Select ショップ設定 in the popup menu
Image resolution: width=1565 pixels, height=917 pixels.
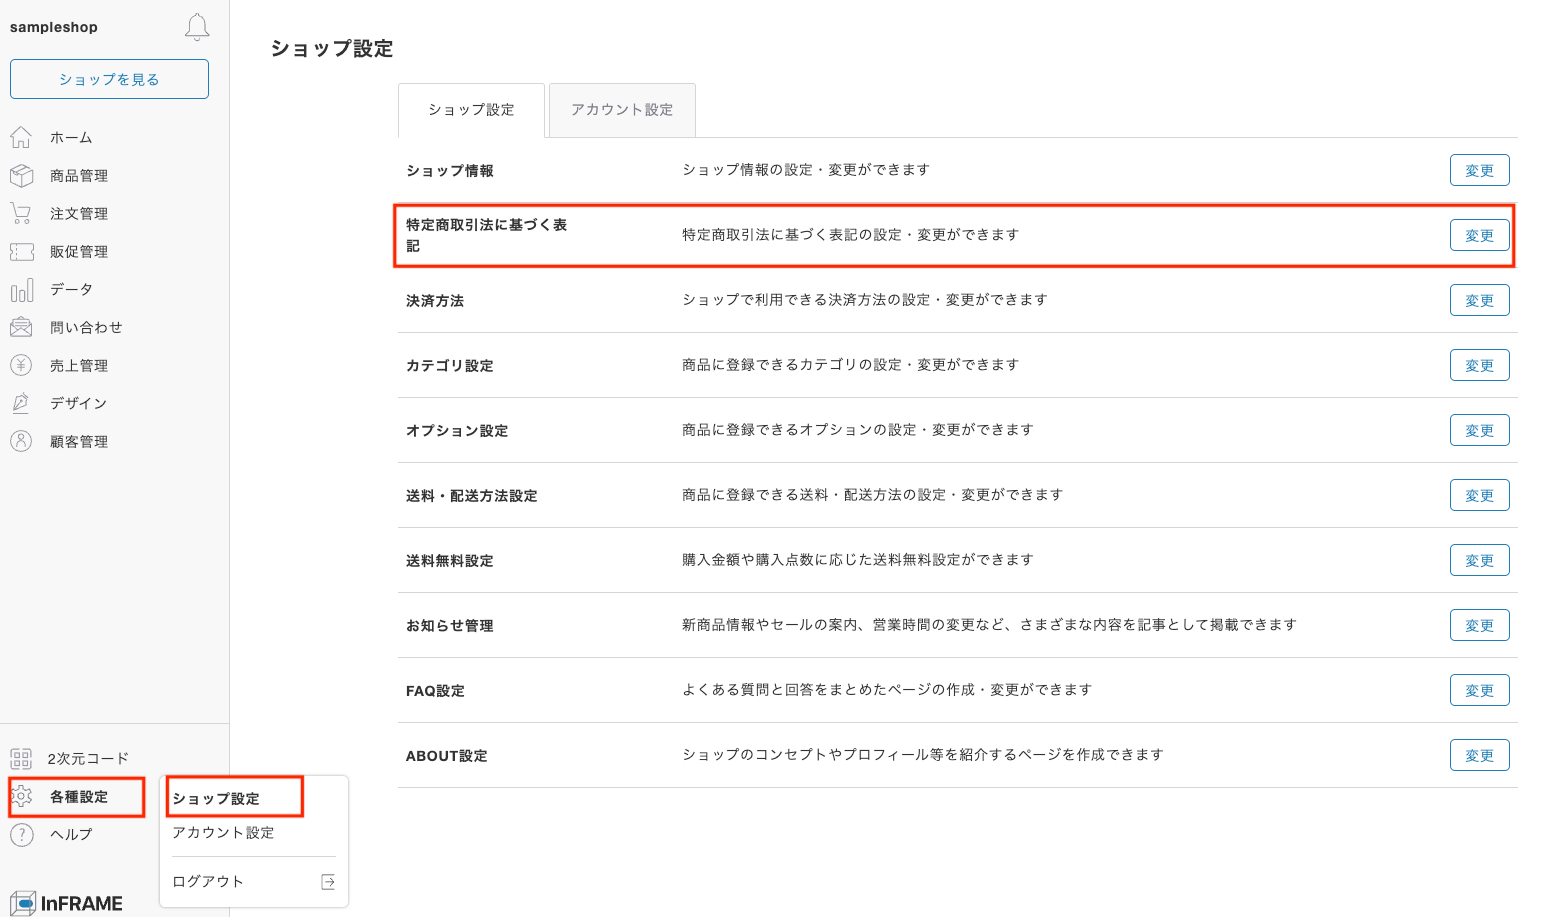click(215, 798)
